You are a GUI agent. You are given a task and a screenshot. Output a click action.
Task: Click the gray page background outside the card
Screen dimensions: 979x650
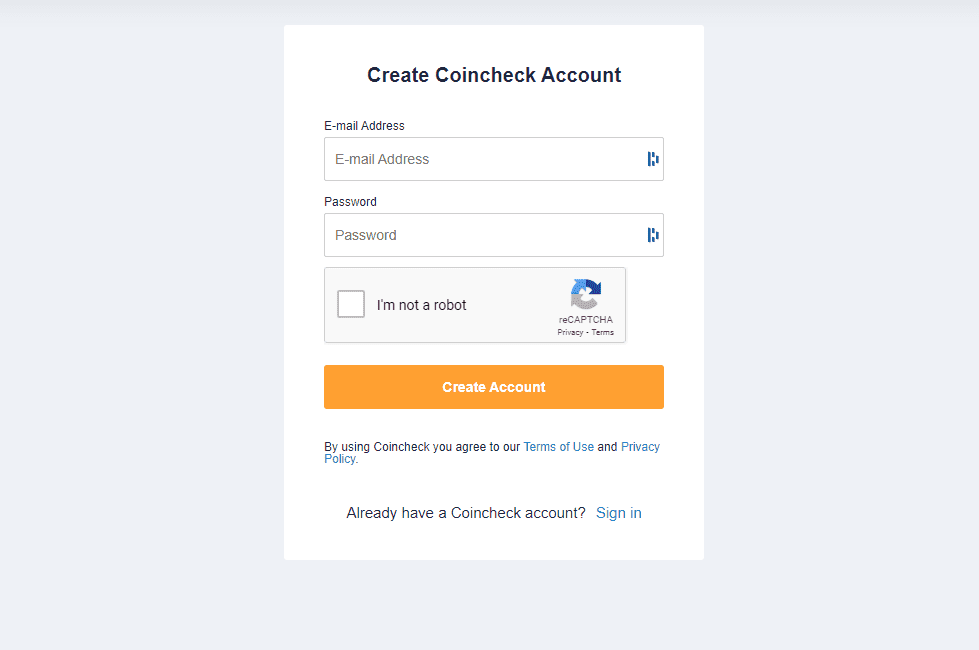pos(130,325)
